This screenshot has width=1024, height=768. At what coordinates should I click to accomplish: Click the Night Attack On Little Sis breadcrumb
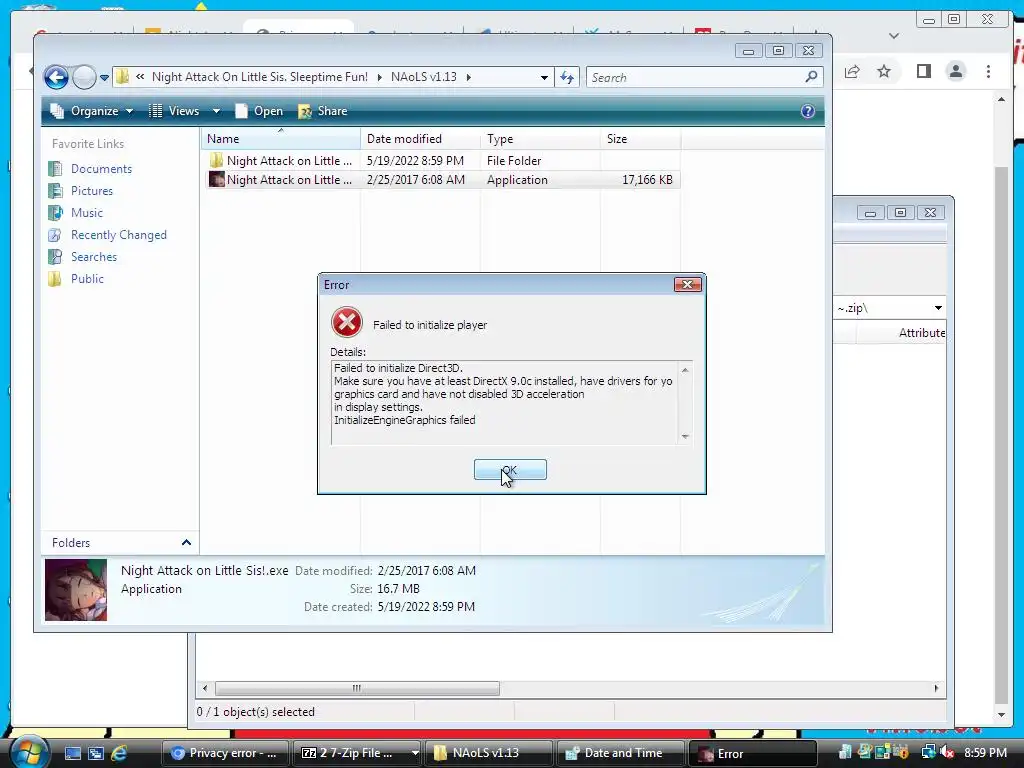point(260,77)
